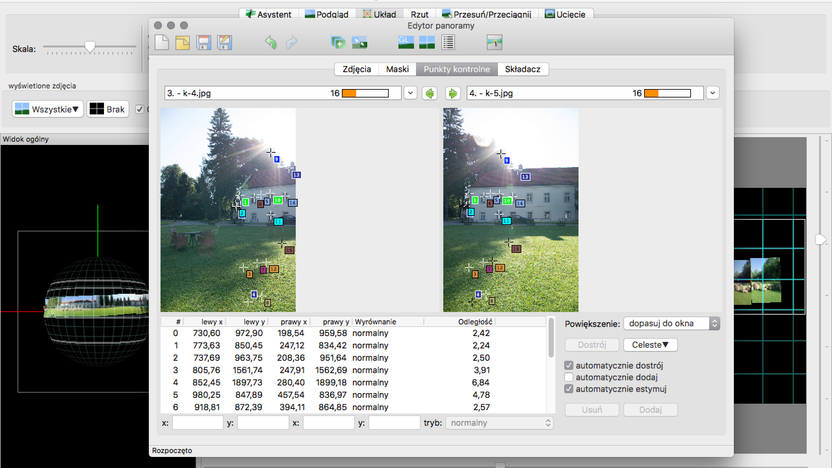Open Przesuń/Przeciągnij tab in background window
This screenshot has height=468, width=832.
coord(487,14)
